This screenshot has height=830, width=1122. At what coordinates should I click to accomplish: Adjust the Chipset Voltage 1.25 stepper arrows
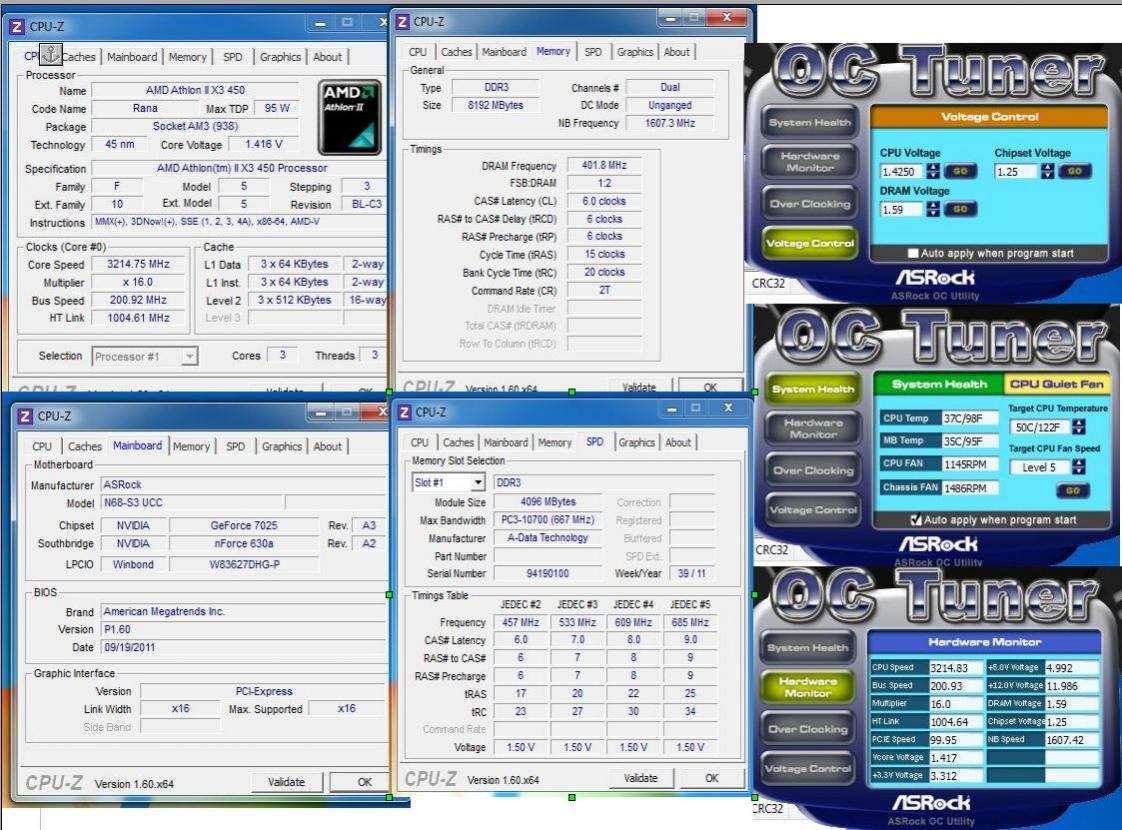[1048, 172]
